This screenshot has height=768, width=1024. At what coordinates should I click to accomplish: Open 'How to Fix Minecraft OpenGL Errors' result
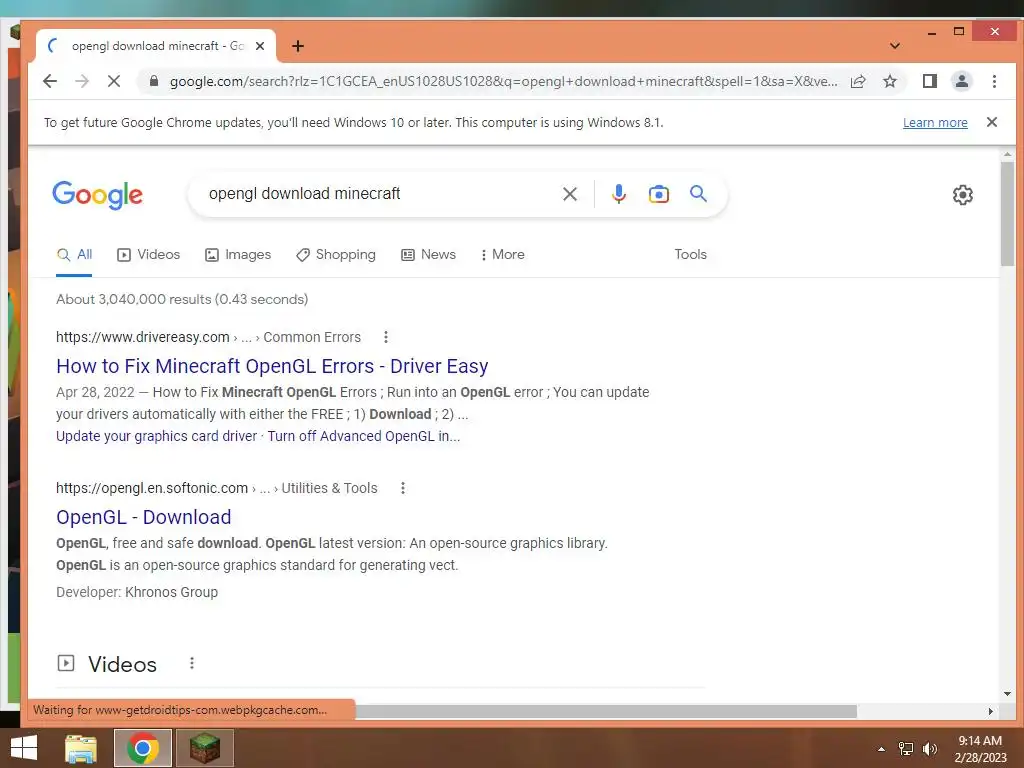272,366
